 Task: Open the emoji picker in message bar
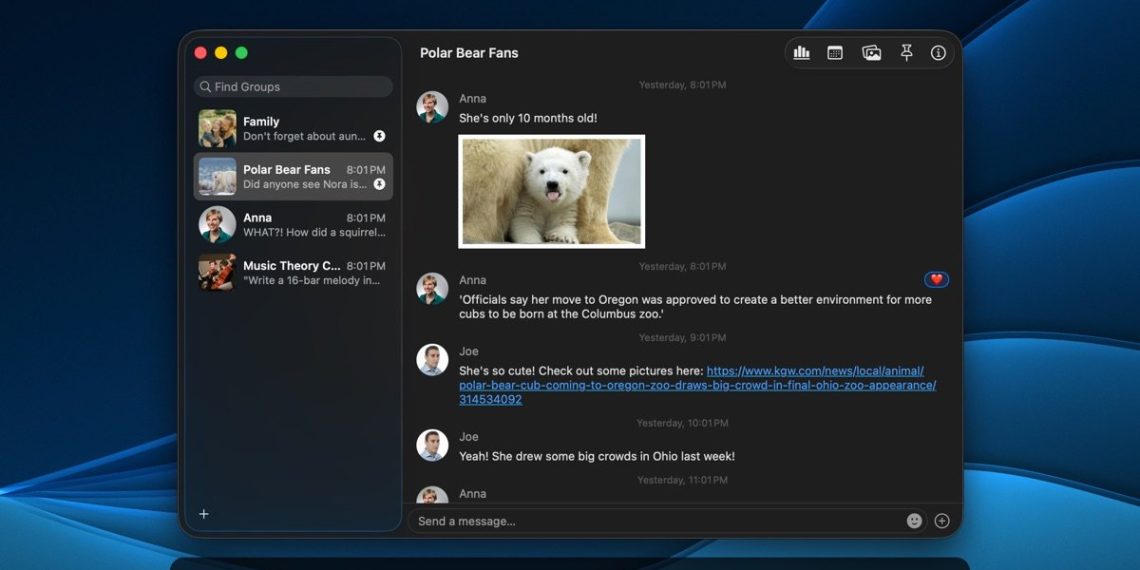tap(914, 521)
